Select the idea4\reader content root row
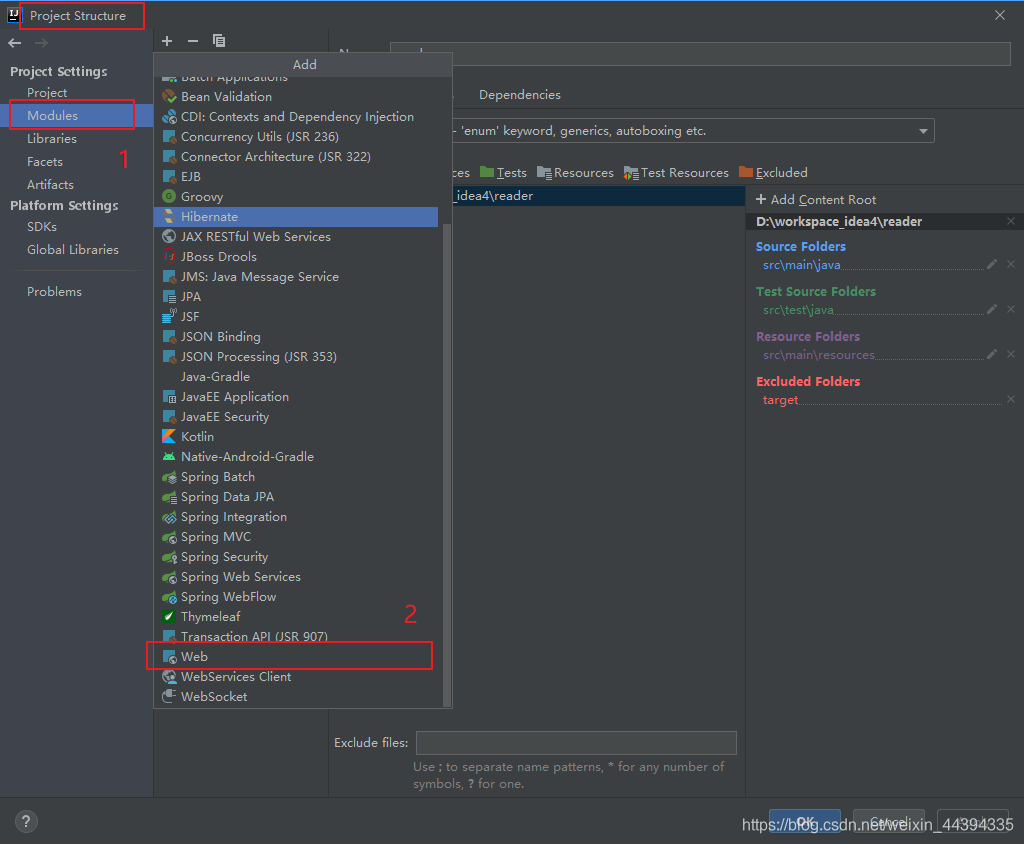The height and width of the screenshot is (844, 1024). point(598,196)
